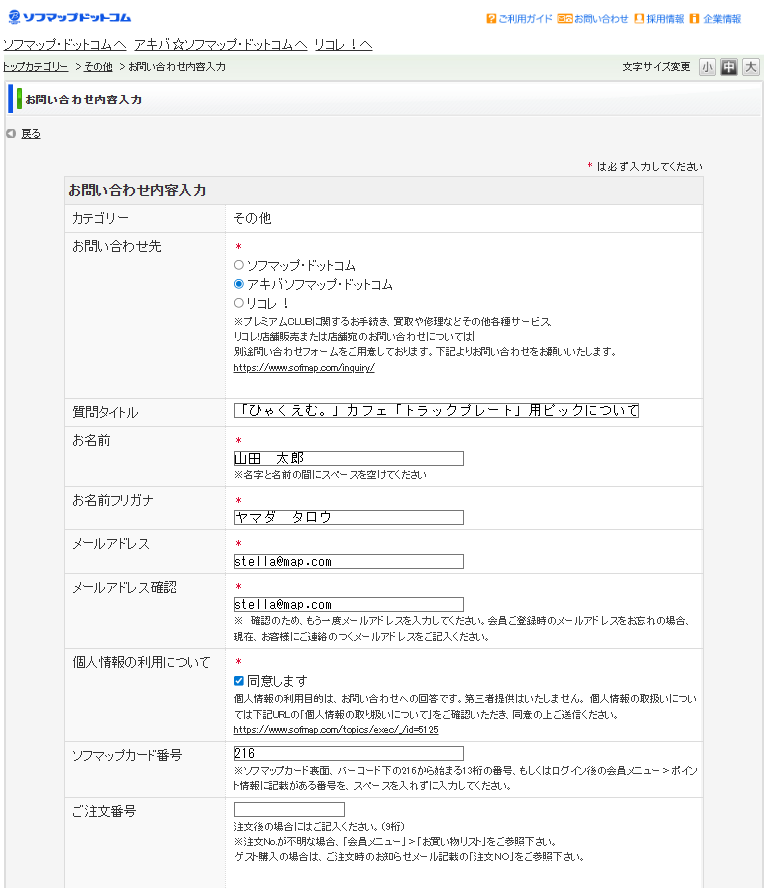Image resolution: width=764 pixels, height=888 pixels.
Task: Toggle the 同意します checkbox
Action: 239,681
